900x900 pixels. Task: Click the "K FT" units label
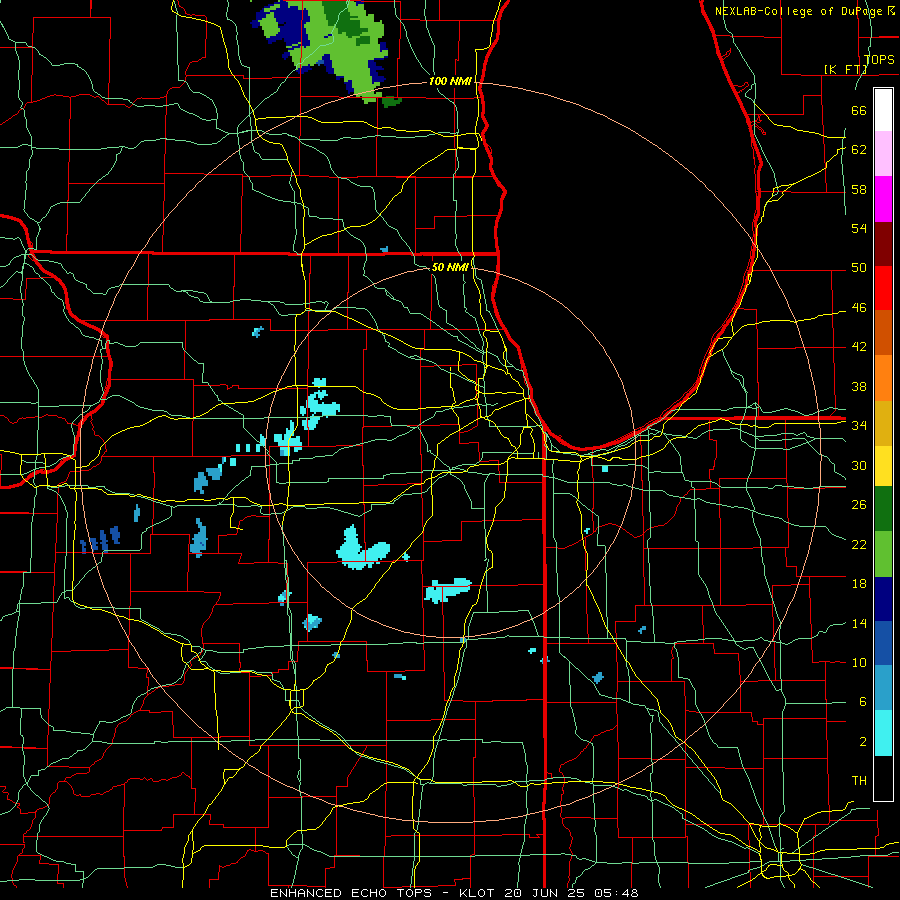(x=846, y=69)
